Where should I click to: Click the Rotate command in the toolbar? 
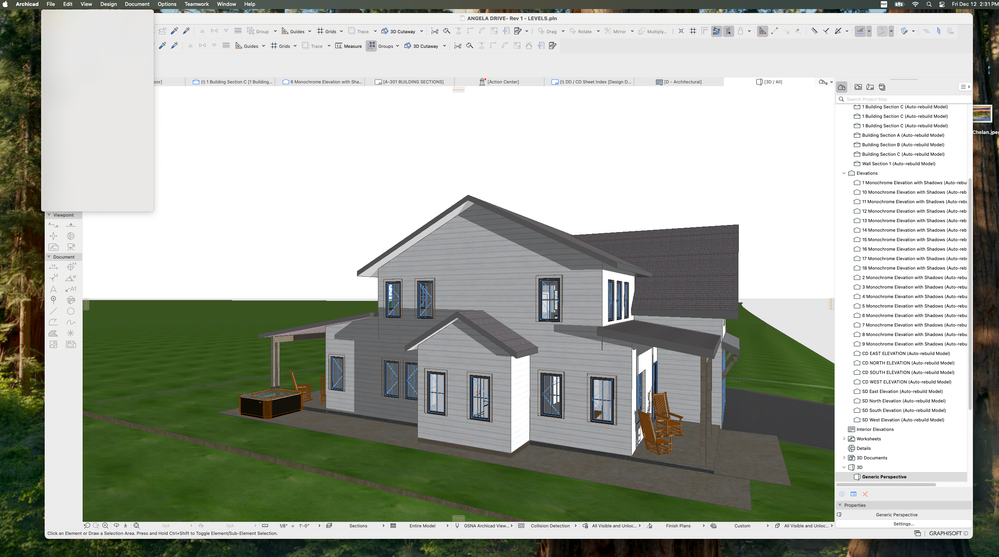[580, 31]
